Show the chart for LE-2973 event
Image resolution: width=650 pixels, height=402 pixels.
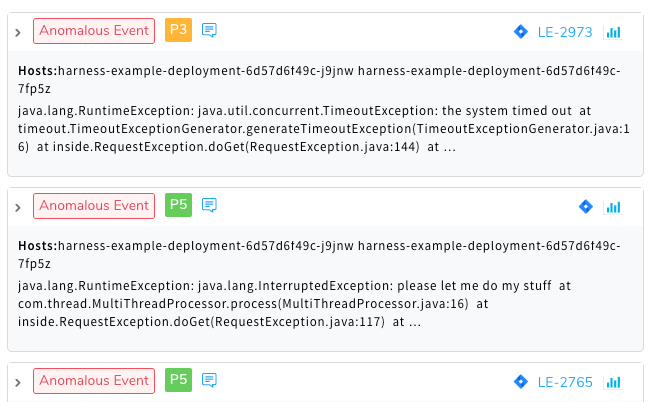coord(613,32)
